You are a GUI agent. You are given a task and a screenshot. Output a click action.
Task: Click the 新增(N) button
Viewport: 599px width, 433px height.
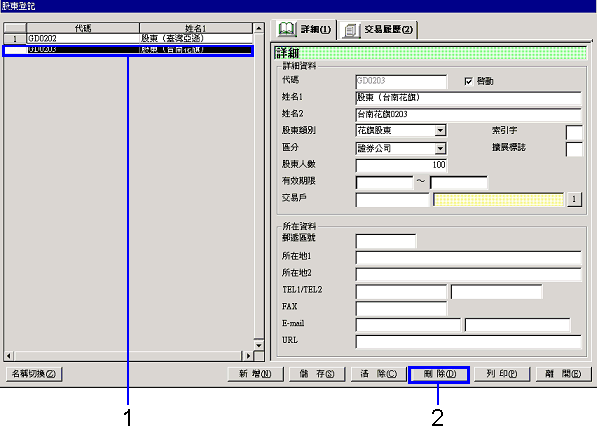(255, 374)
